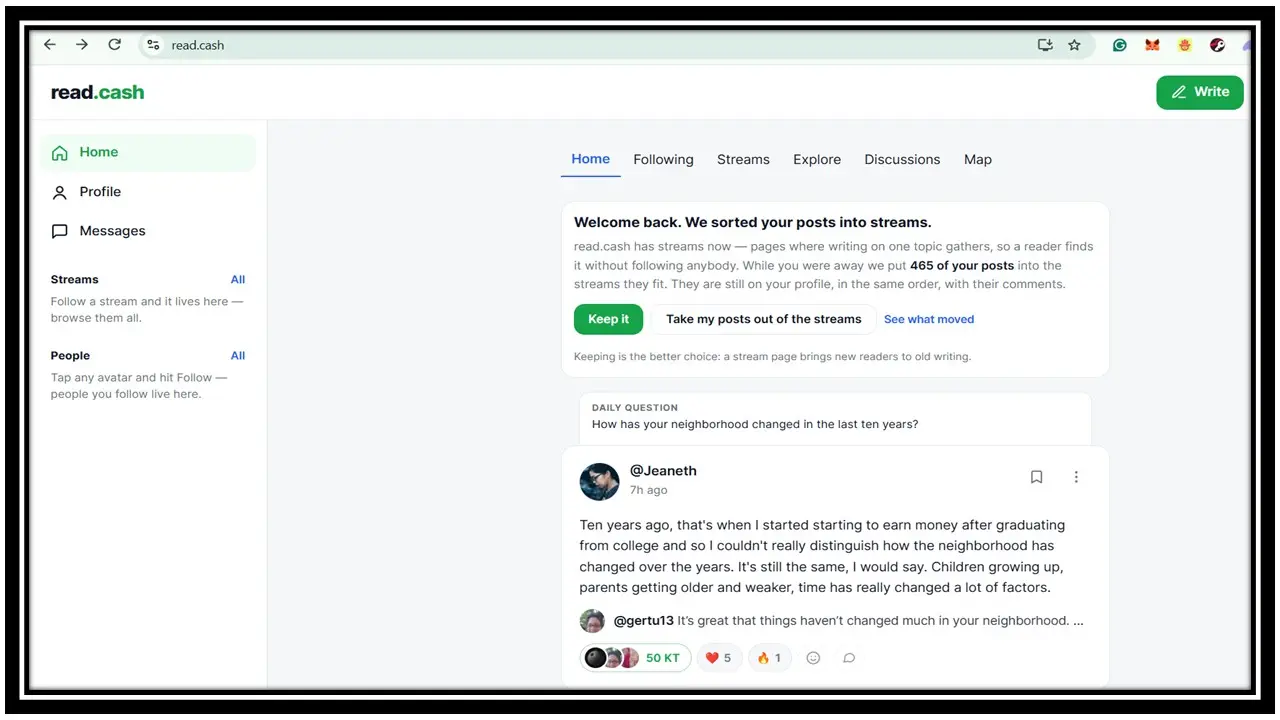Open the three-dot menu on Jeaneth's post
Screen dimensions: 1280x720
click(x=1076, y=477)
